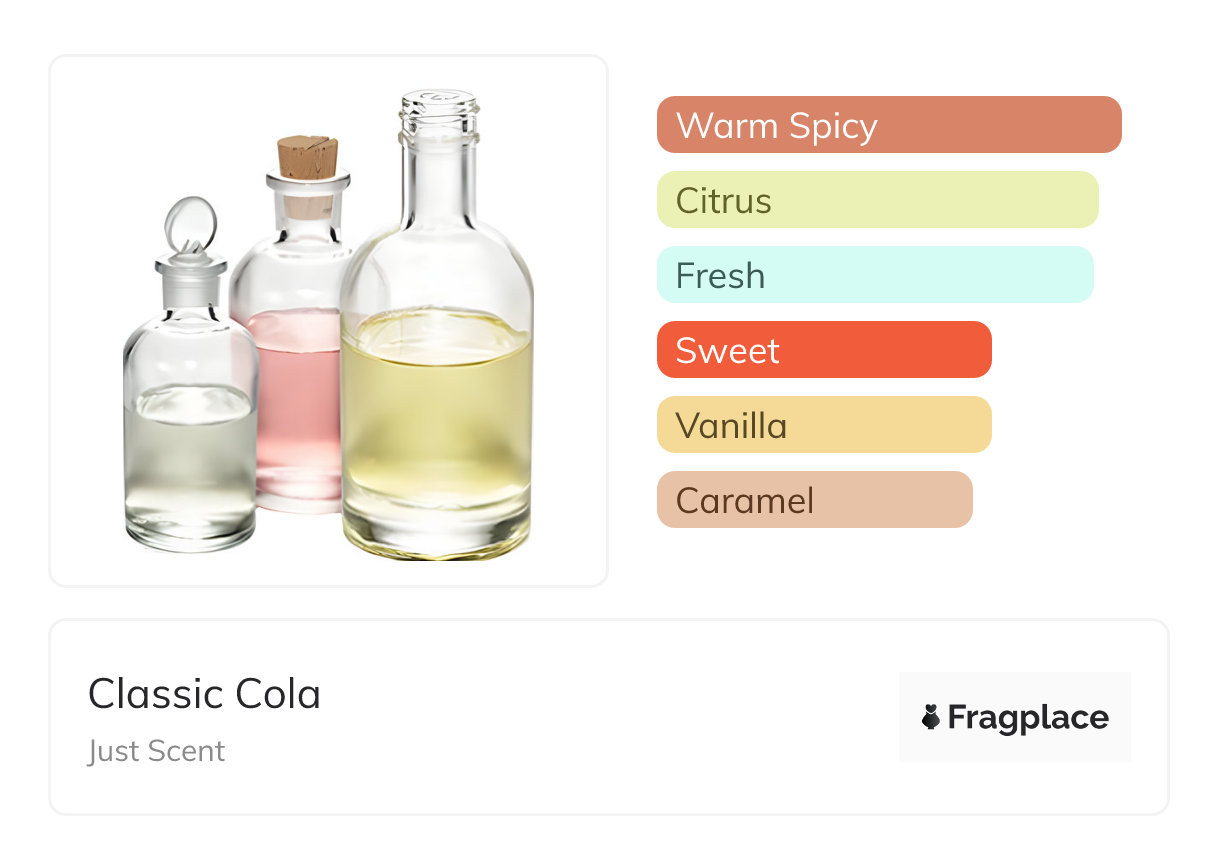Click the large yellow oil bottle
This screenshot has width=1218, height=864.
point(437,420)
